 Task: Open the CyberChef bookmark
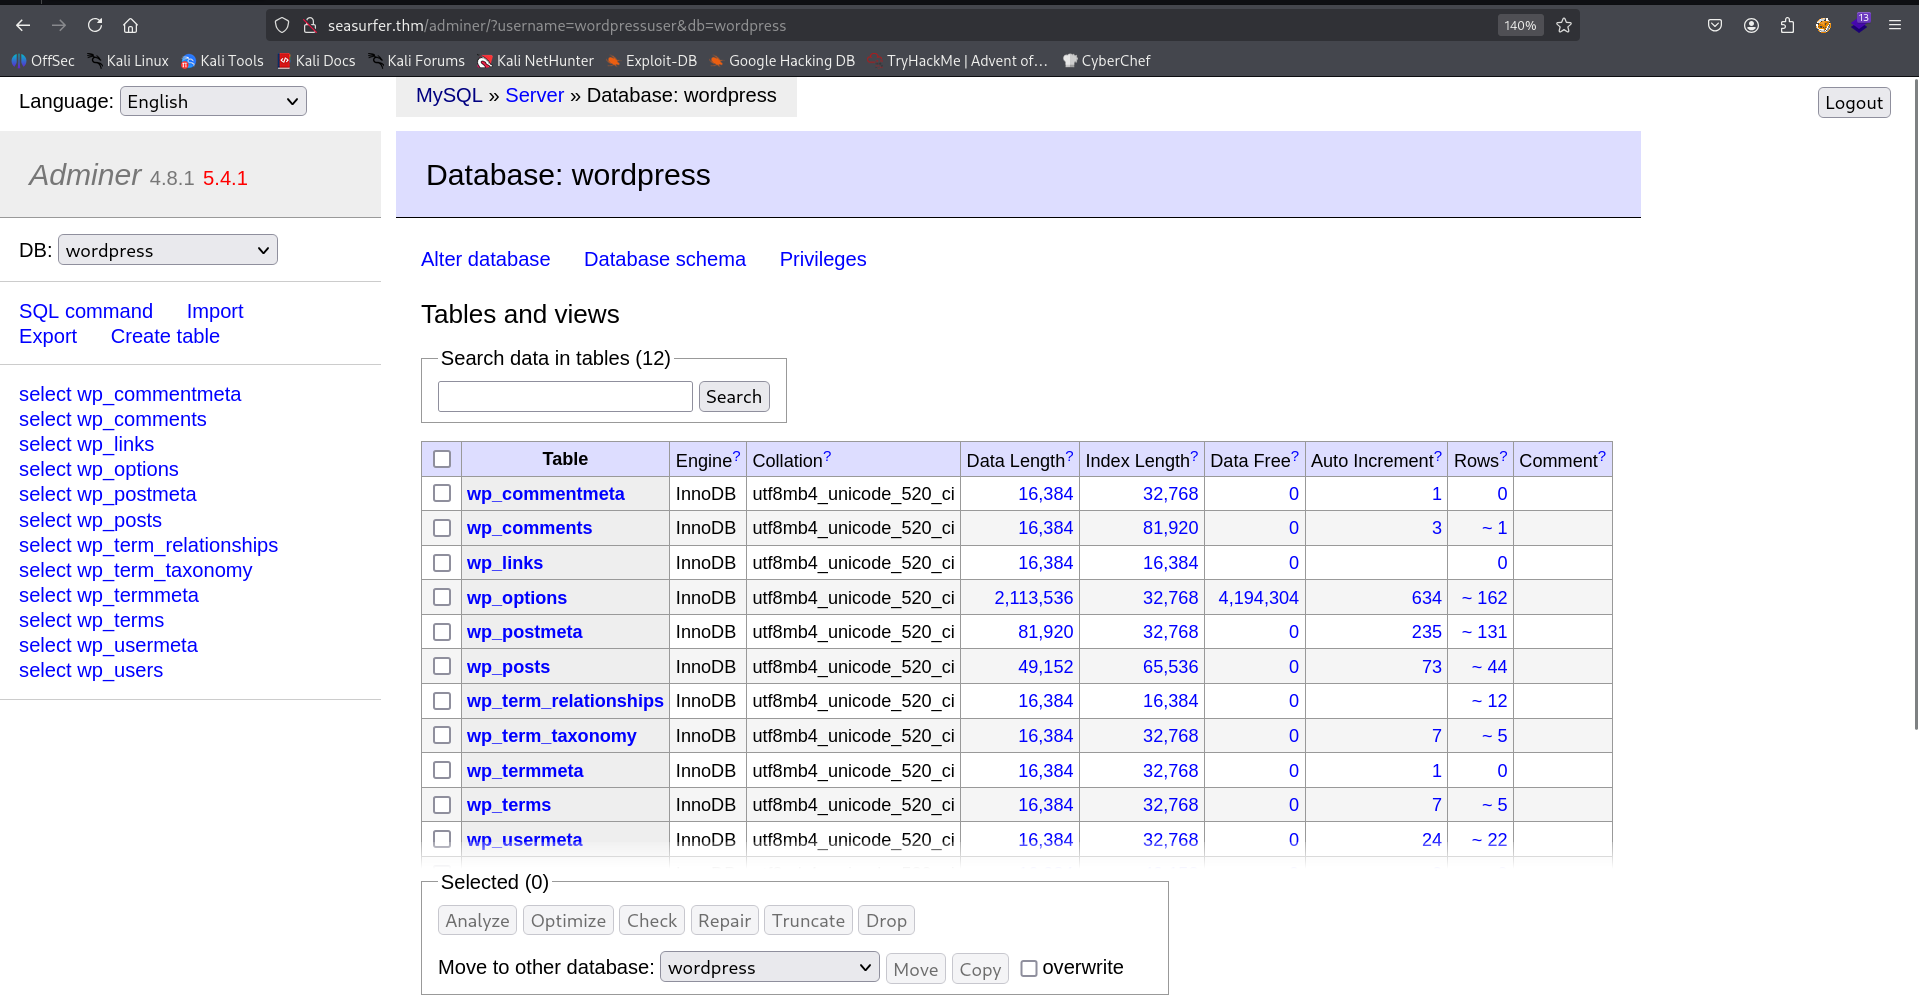[1106, 61]
